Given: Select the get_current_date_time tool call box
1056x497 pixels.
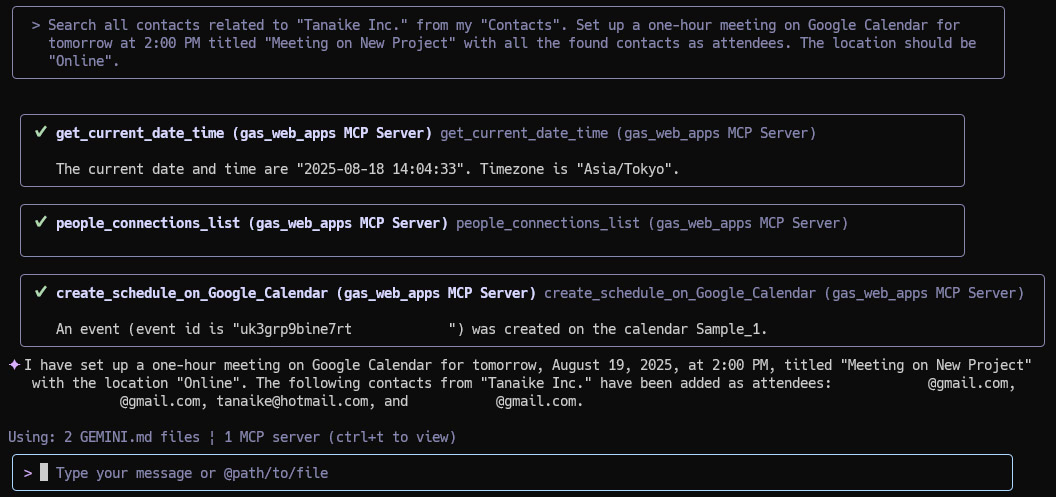Looking at the screenshot, I should [x=492, y=150].
